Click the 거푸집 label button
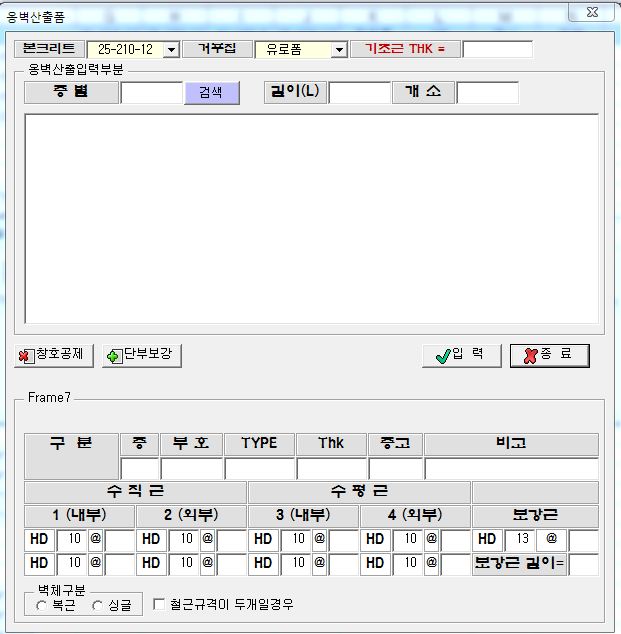 tap(218, 49)
